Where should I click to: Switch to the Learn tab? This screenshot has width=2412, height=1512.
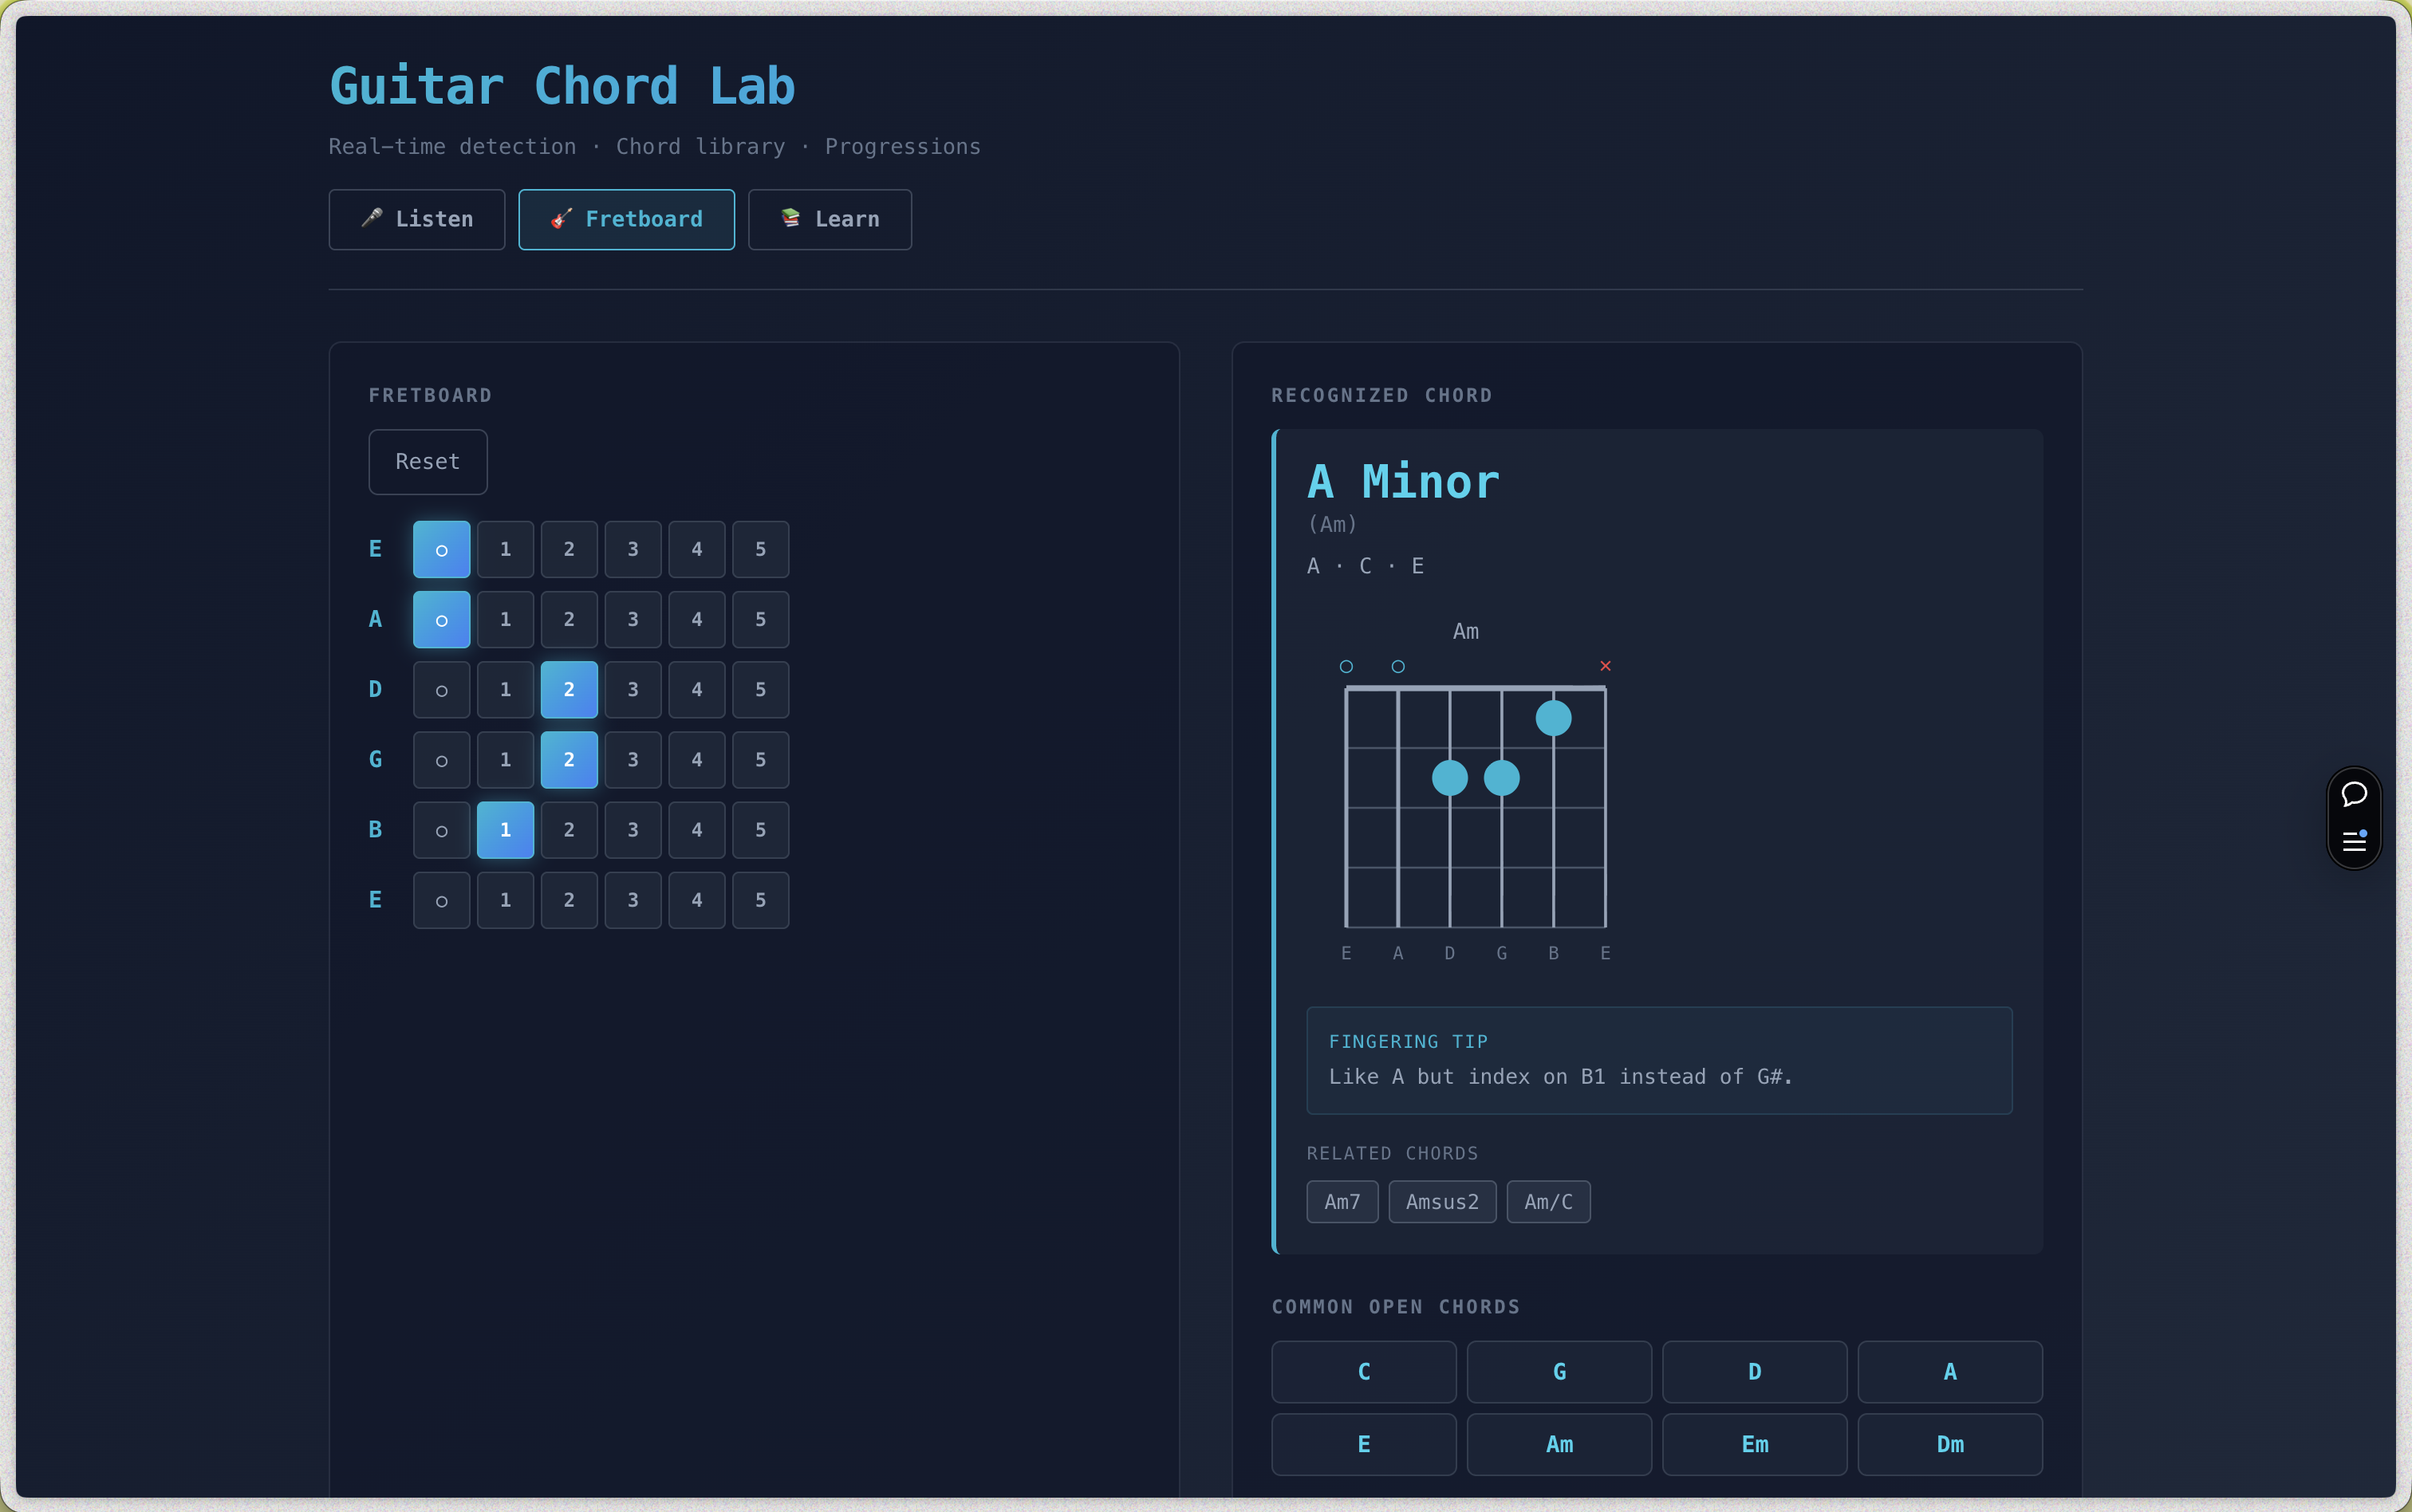click(x=830, y=219)
